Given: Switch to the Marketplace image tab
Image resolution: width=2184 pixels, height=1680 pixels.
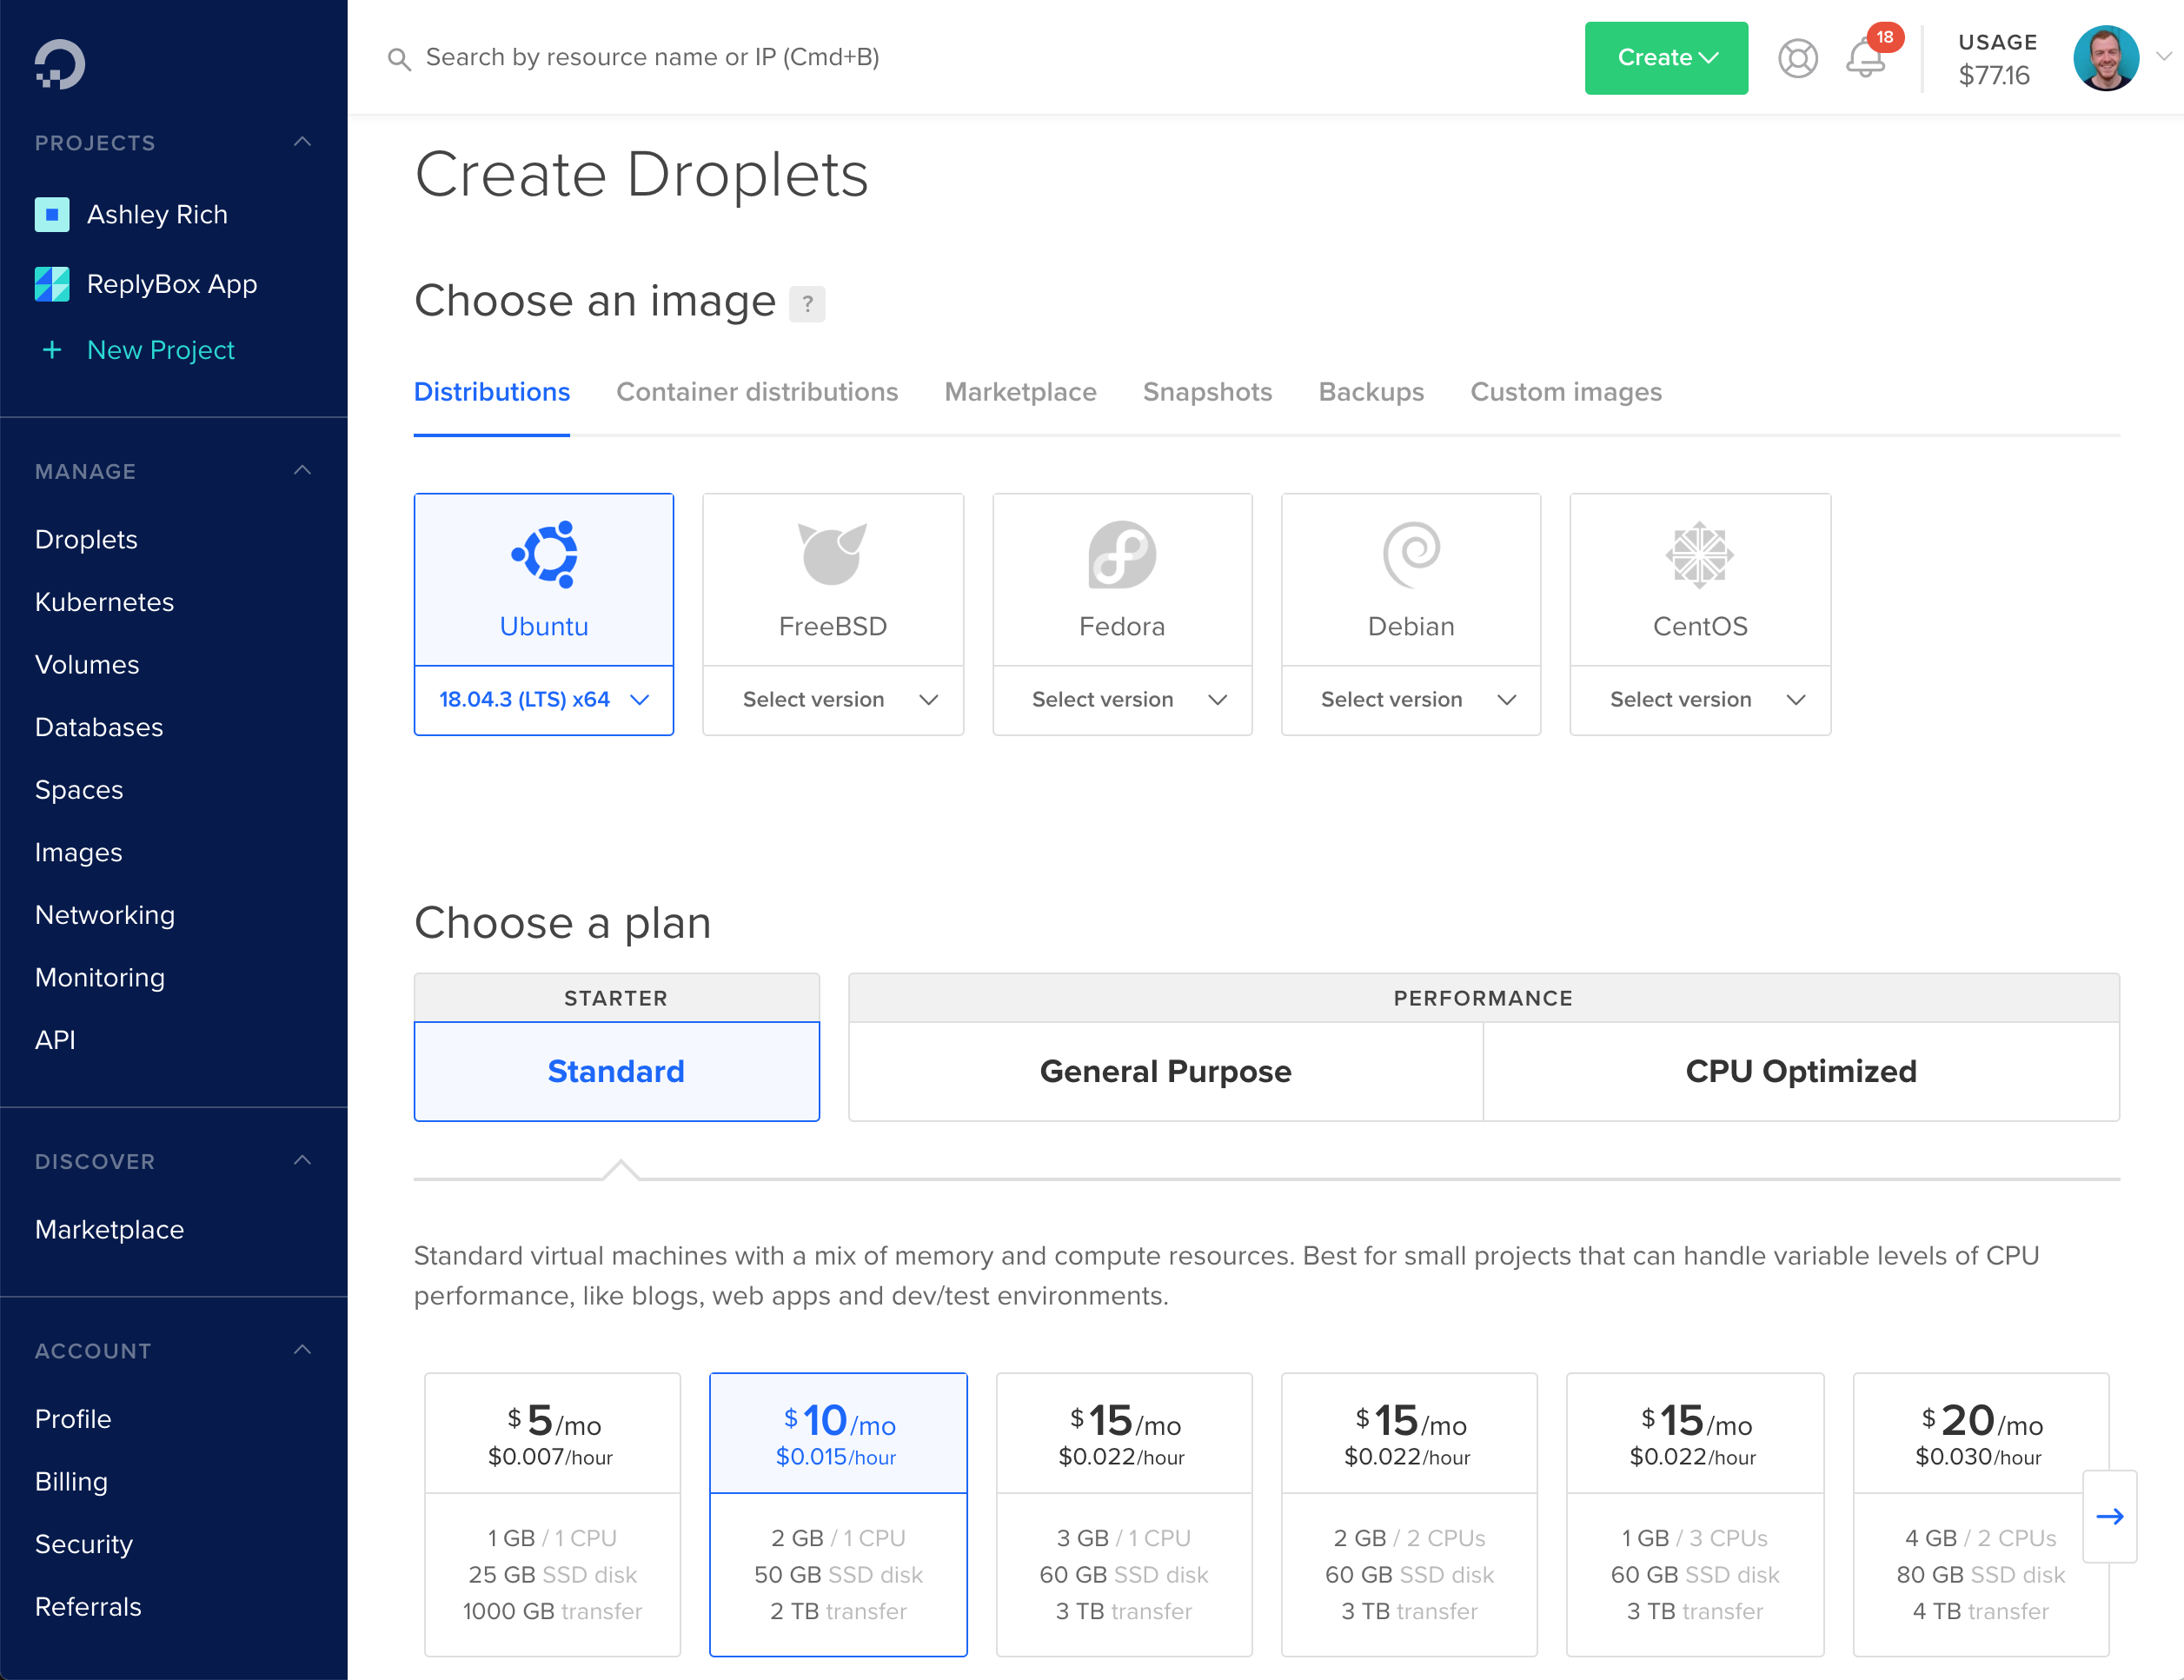Looking at the screenshot, I should click(x=1020, y=392).
